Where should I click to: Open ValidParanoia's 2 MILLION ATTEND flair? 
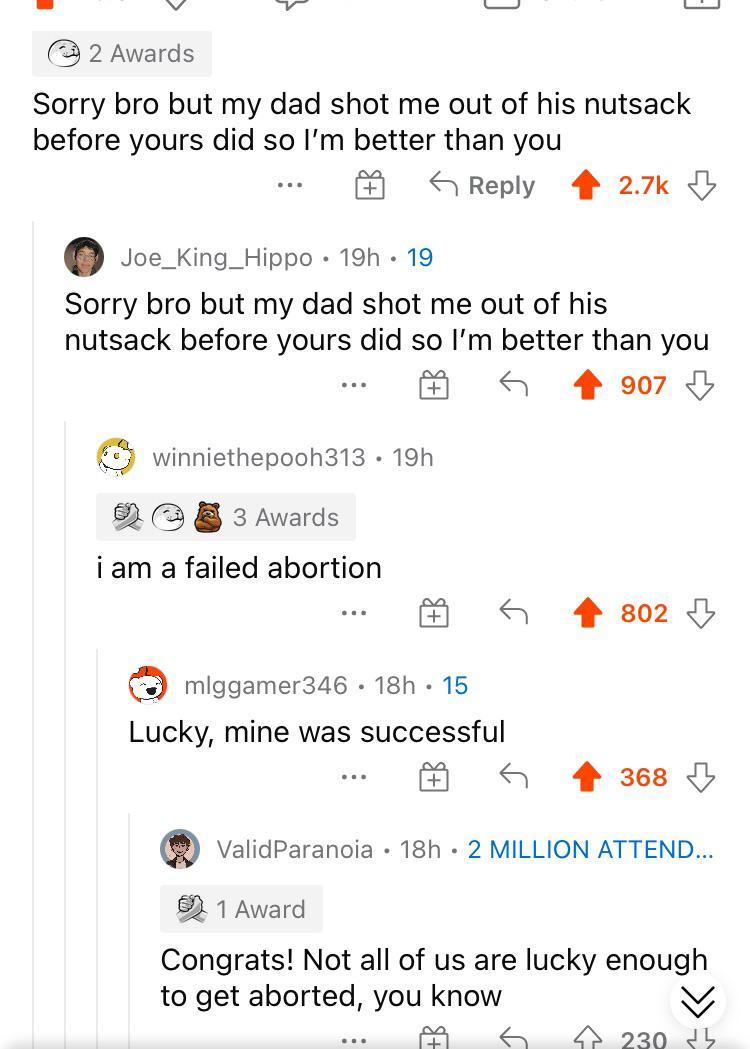coord(590,849)
